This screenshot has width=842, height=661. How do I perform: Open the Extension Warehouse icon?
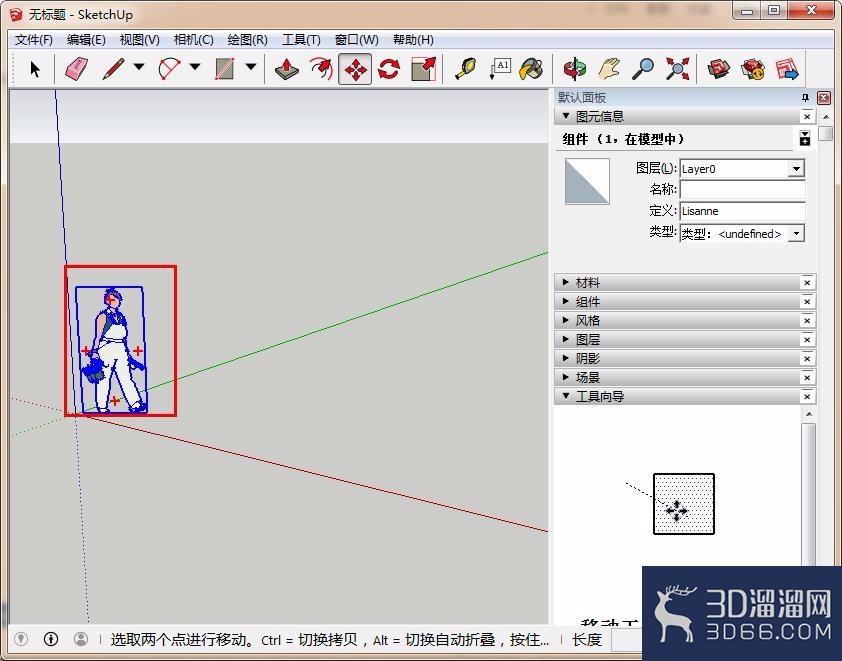click(753, 69)
